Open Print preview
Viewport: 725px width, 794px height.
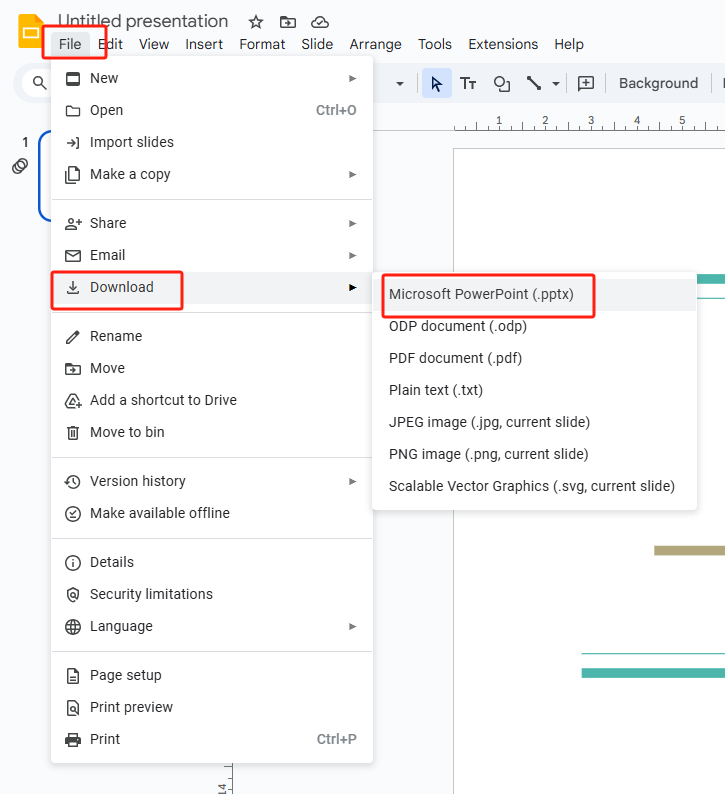212,707
